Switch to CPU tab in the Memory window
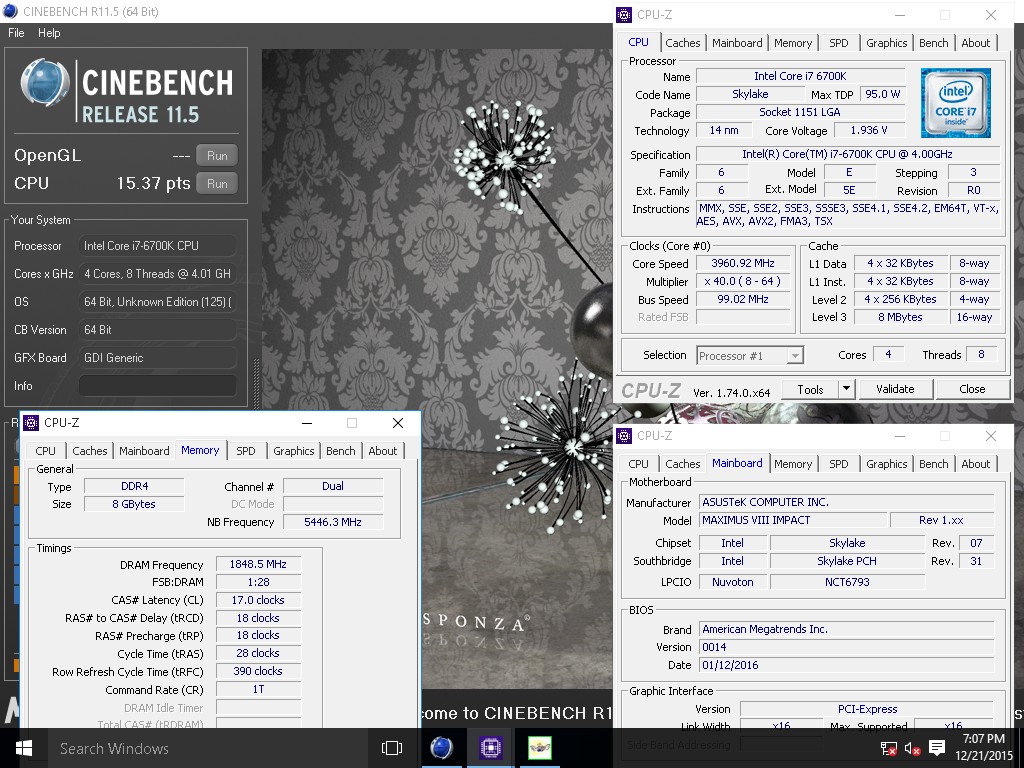1024x768 pixels. 45,451
